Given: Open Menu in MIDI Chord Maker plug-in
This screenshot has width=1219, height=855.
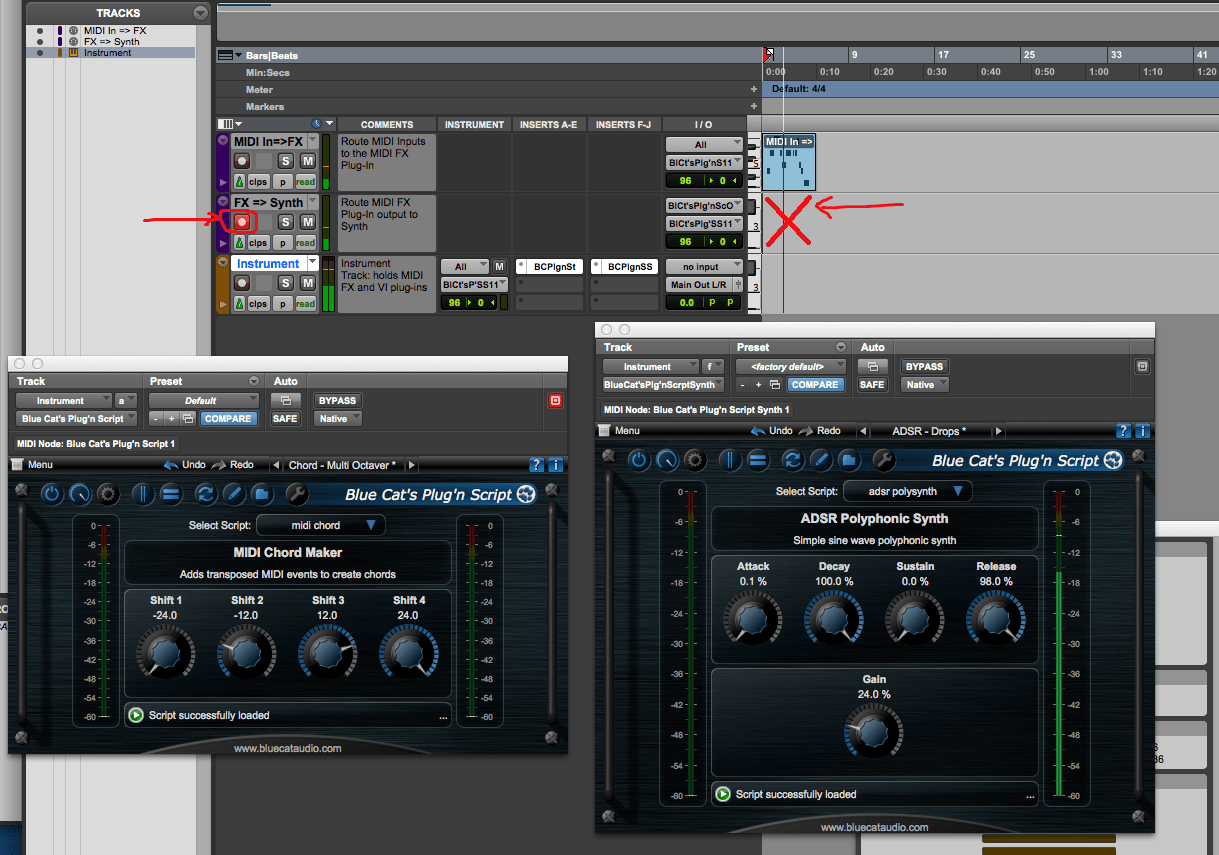Looking at the screenshot, I should coord(33,465).
